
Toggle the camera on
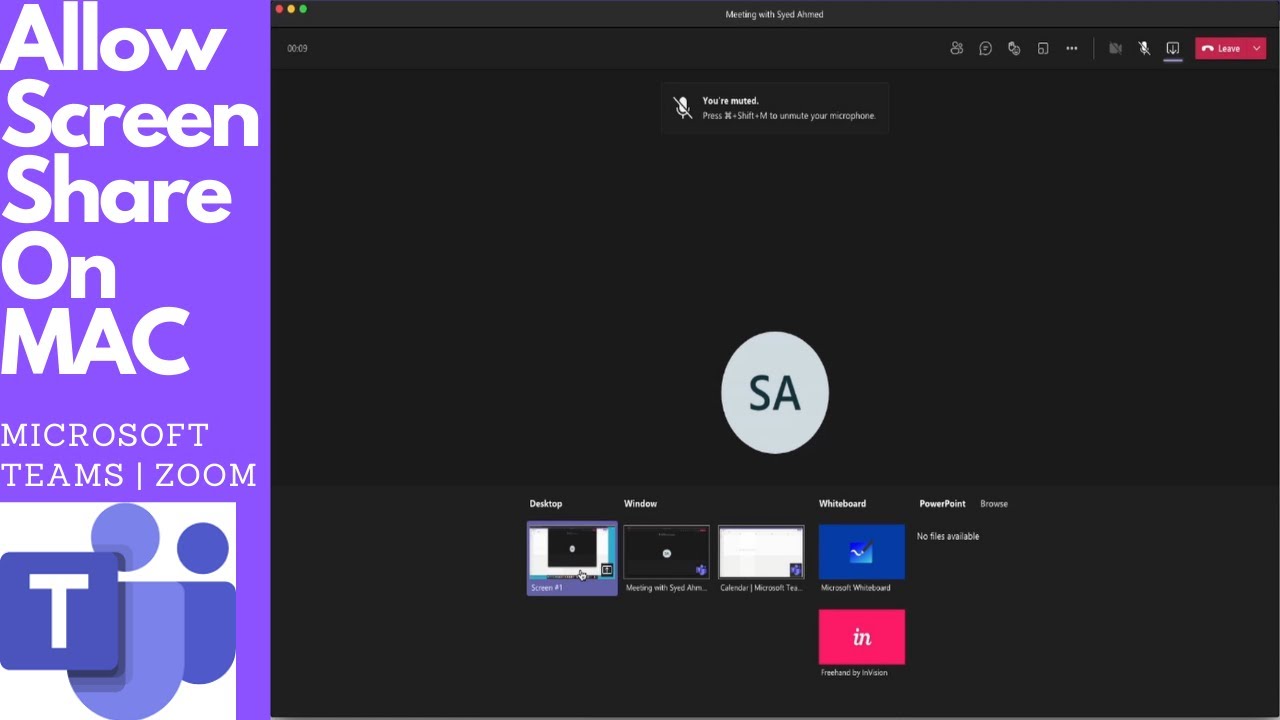1115,48
